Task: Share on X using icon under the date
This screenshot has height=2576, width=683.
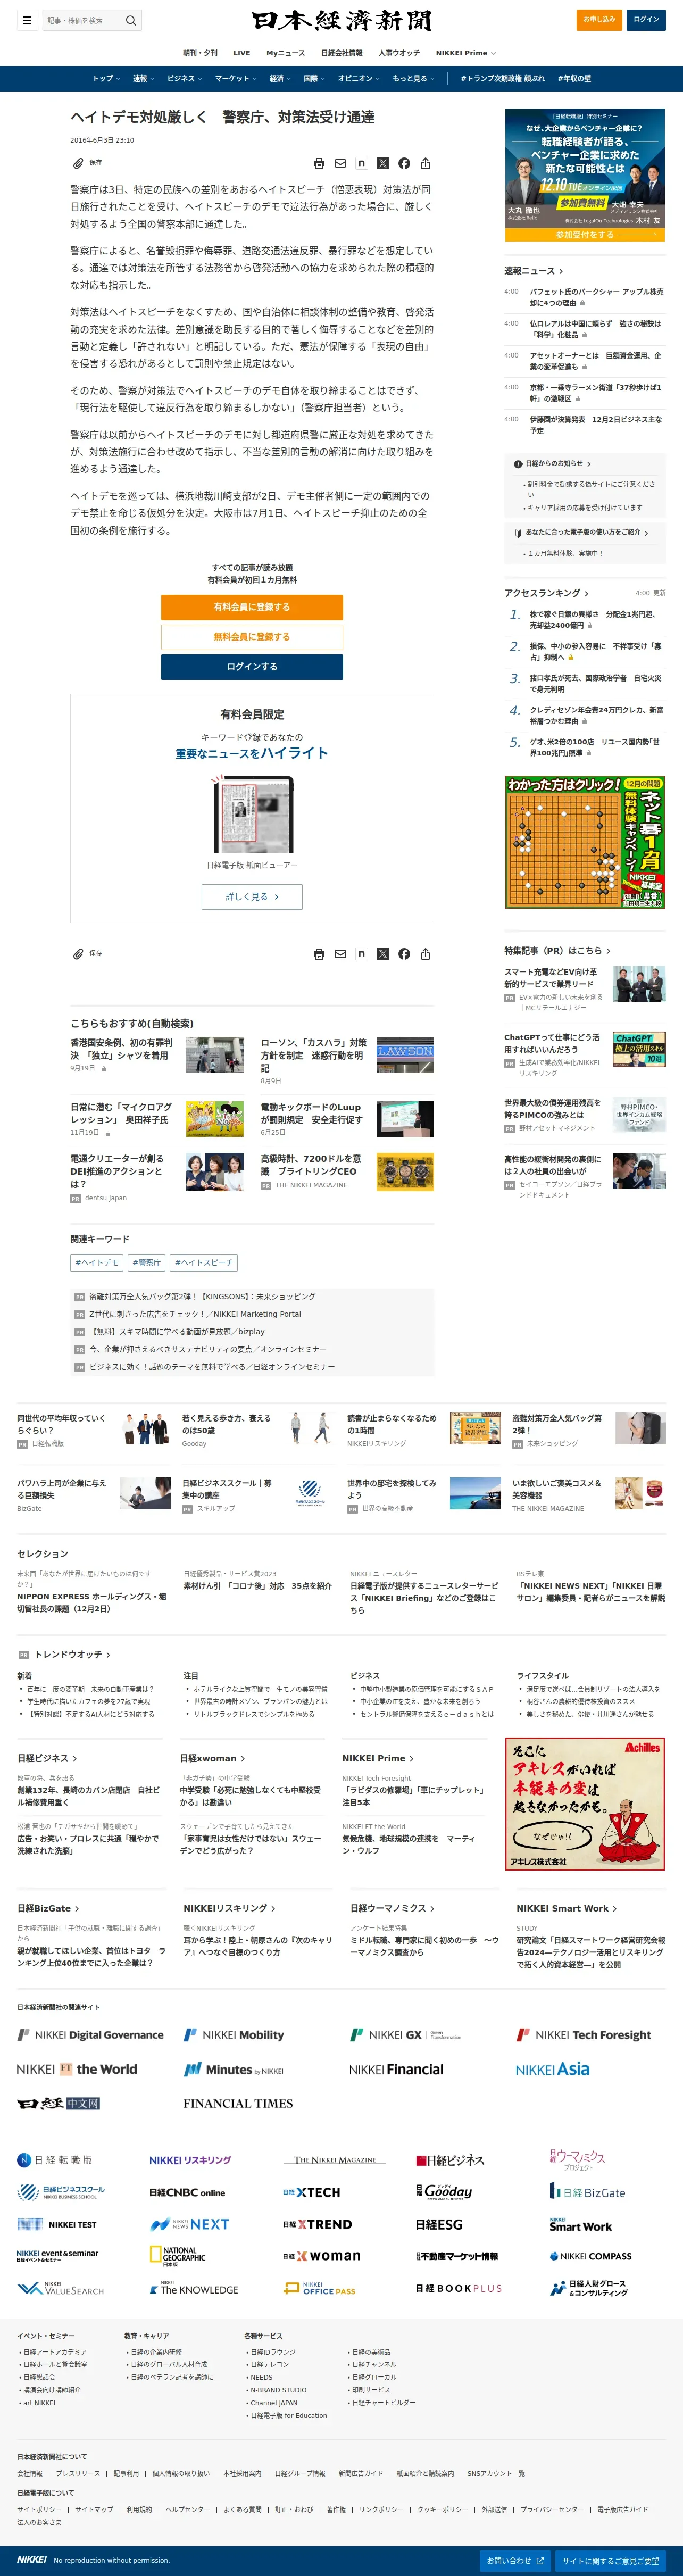Action: 383,163
